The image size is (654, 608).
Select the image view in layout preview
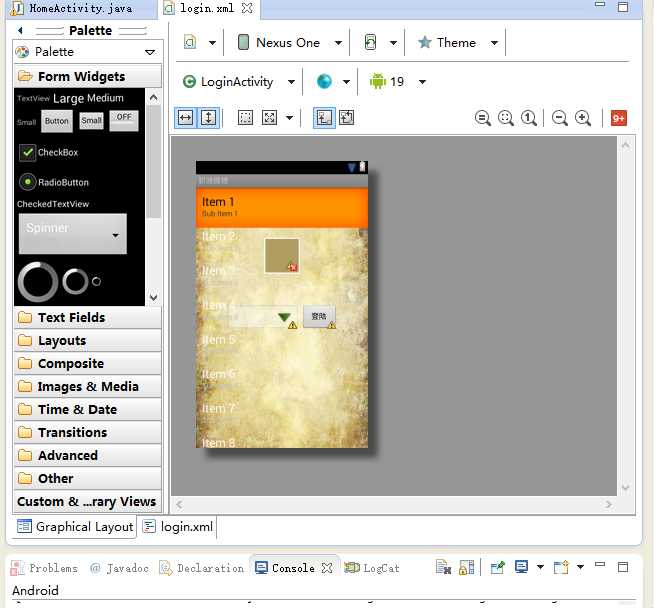tap(282, 256)
